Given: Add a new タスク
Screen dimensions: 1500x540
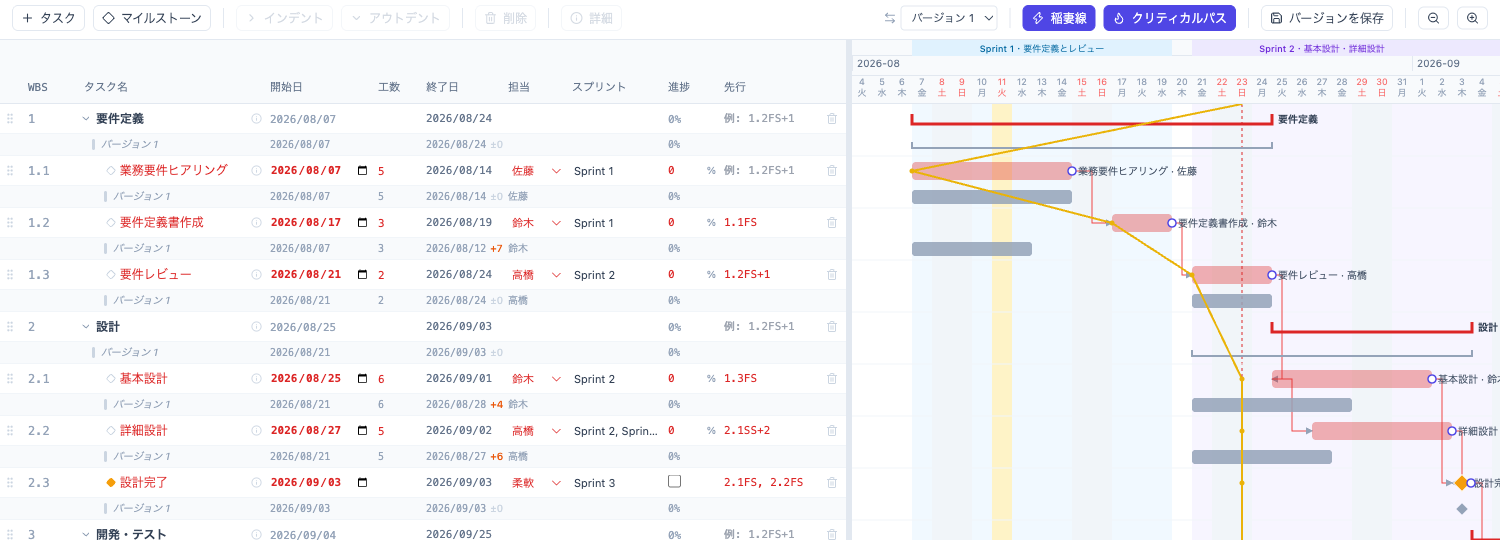Looking at the screenshot, I should 48,18.
